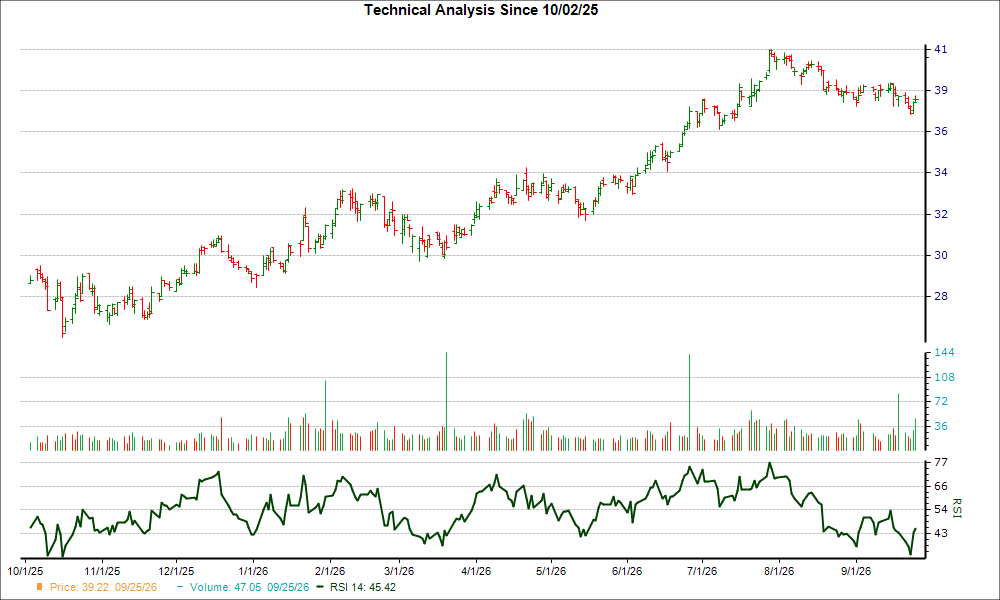Click the orange Price legend square
This screenshot has height=600, width=1000.
pos(40,587)
